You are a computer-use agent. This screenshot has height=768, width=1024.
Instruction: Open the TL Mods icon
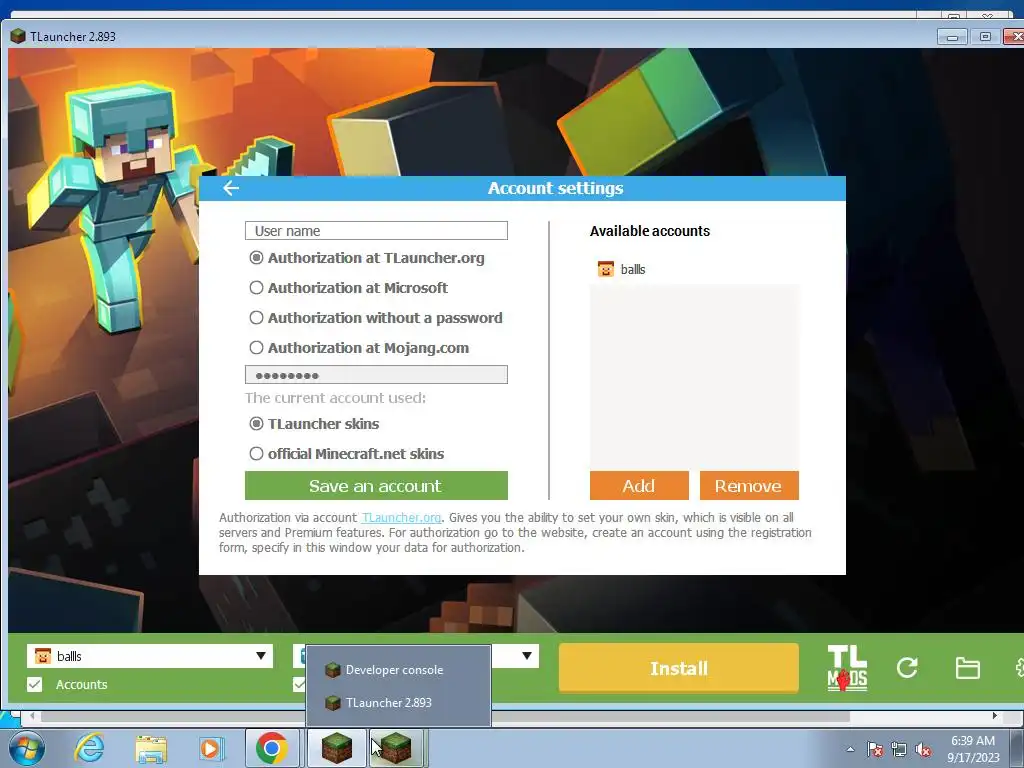(847, 667)
